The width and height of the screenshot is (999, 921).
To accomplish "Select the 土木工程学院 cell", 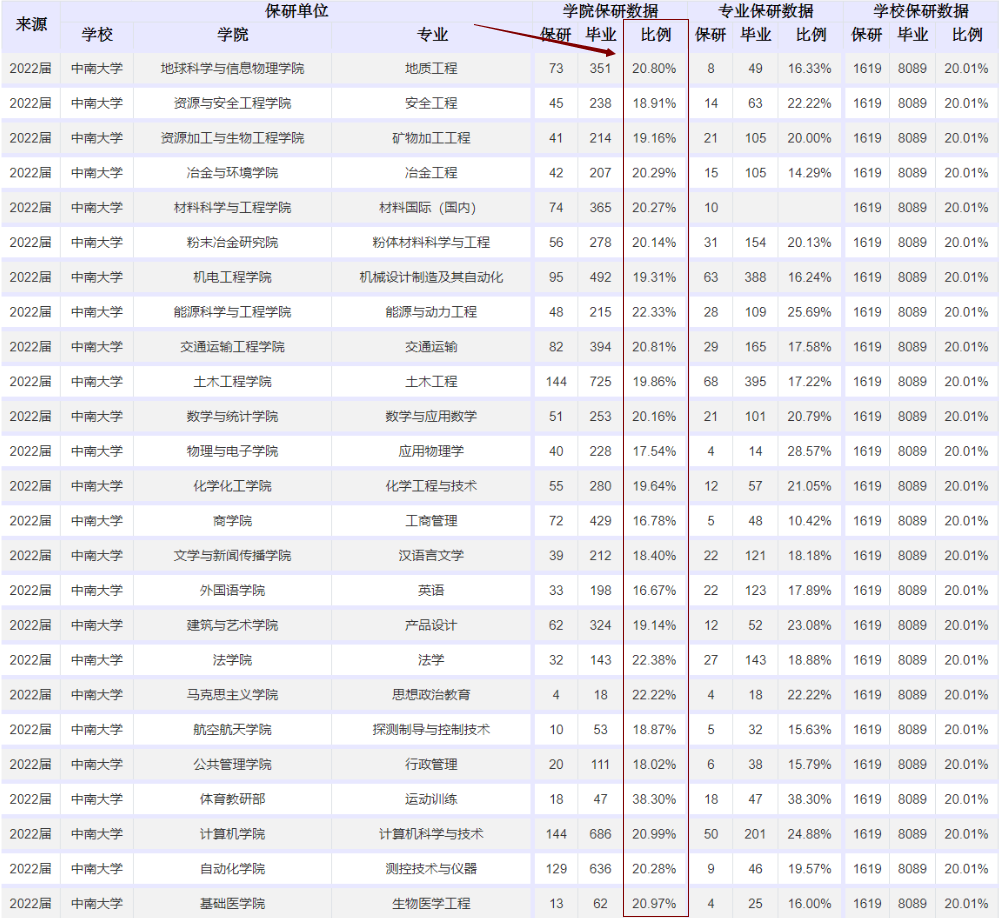I will 233,382.
